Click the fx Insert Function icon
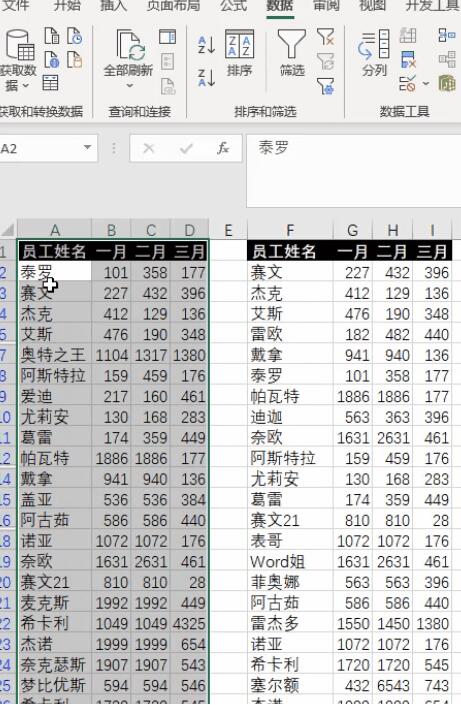461x705 pixels. (x=223, y=148)
